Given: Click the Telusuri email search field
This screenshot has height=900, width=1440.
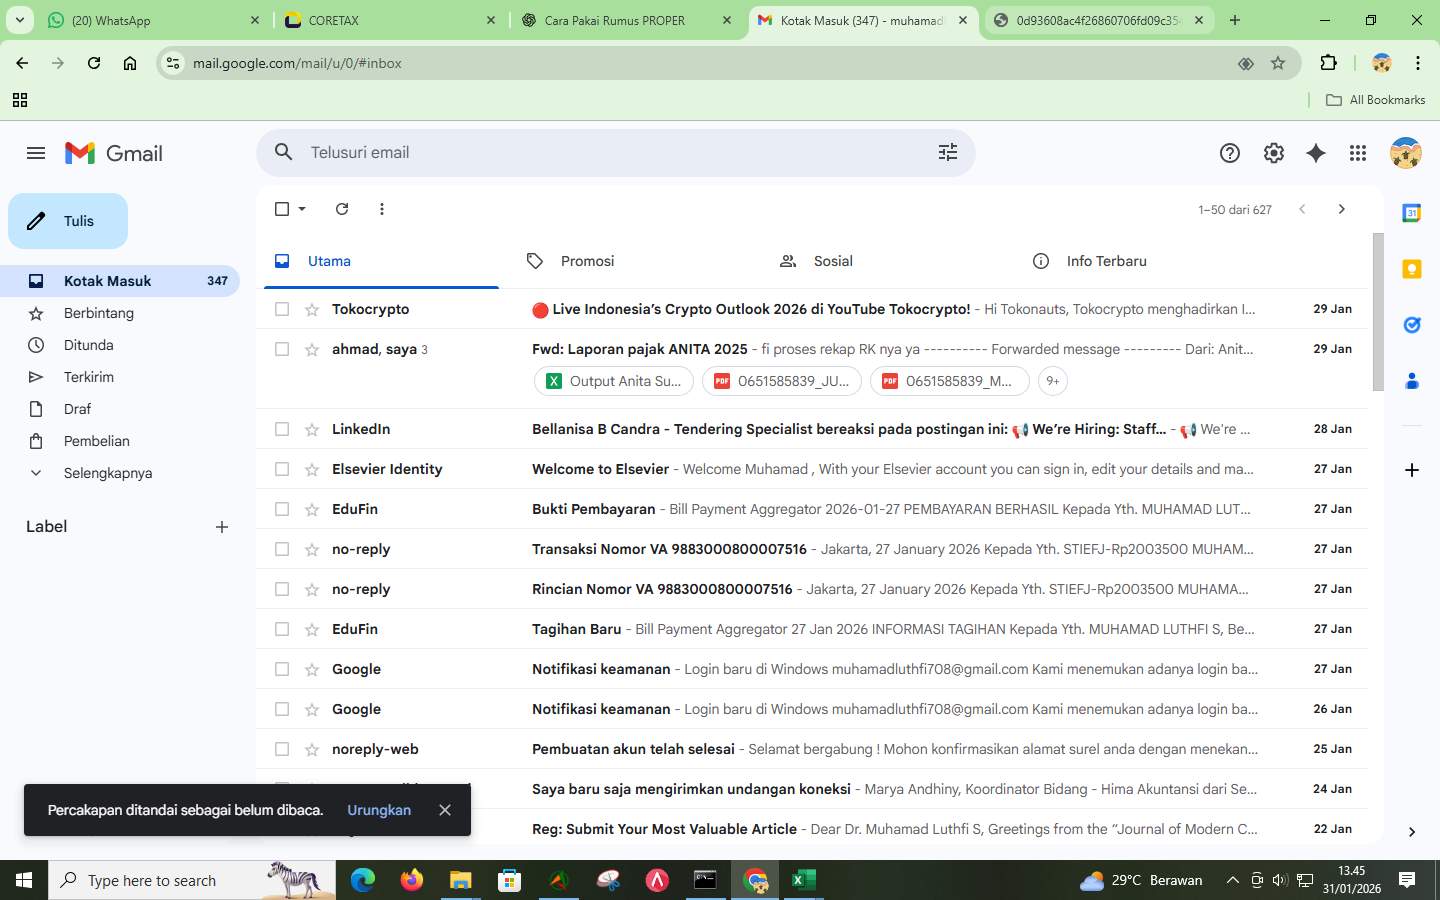Looking at the screenshot, I should pyautogui.click(x=600, y=152).
